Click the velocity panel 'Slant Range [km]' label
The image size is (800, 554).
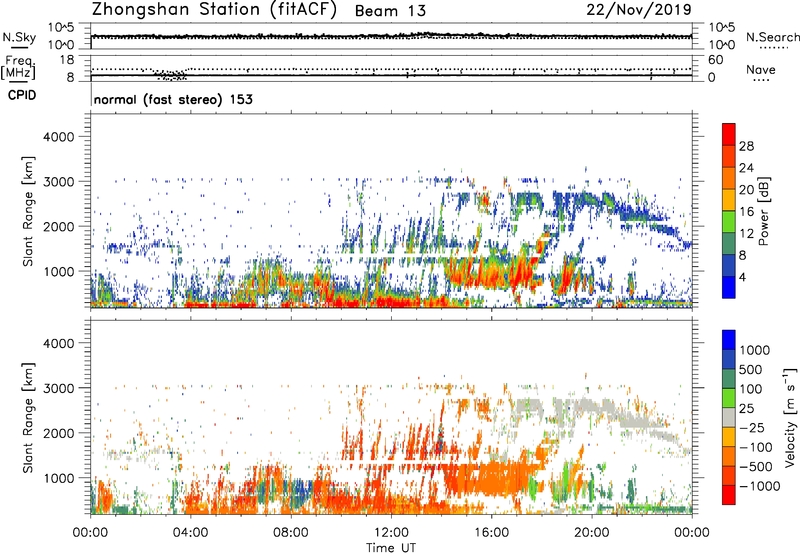tap(28, 418)
